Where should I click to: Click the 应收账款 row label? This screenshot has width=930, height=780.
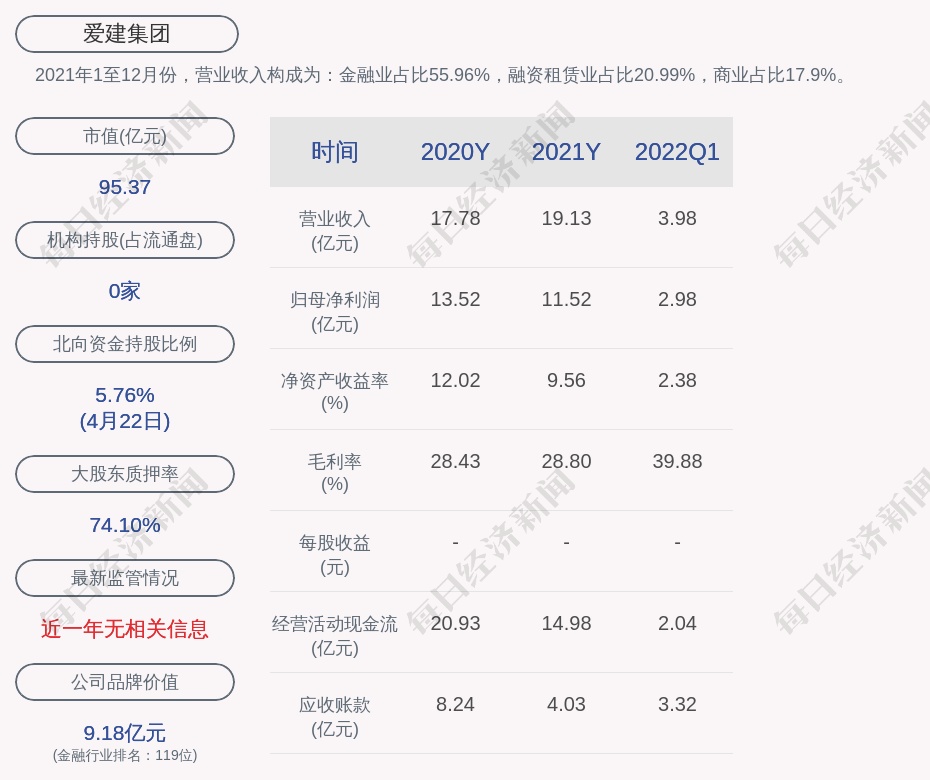[335, 717]
